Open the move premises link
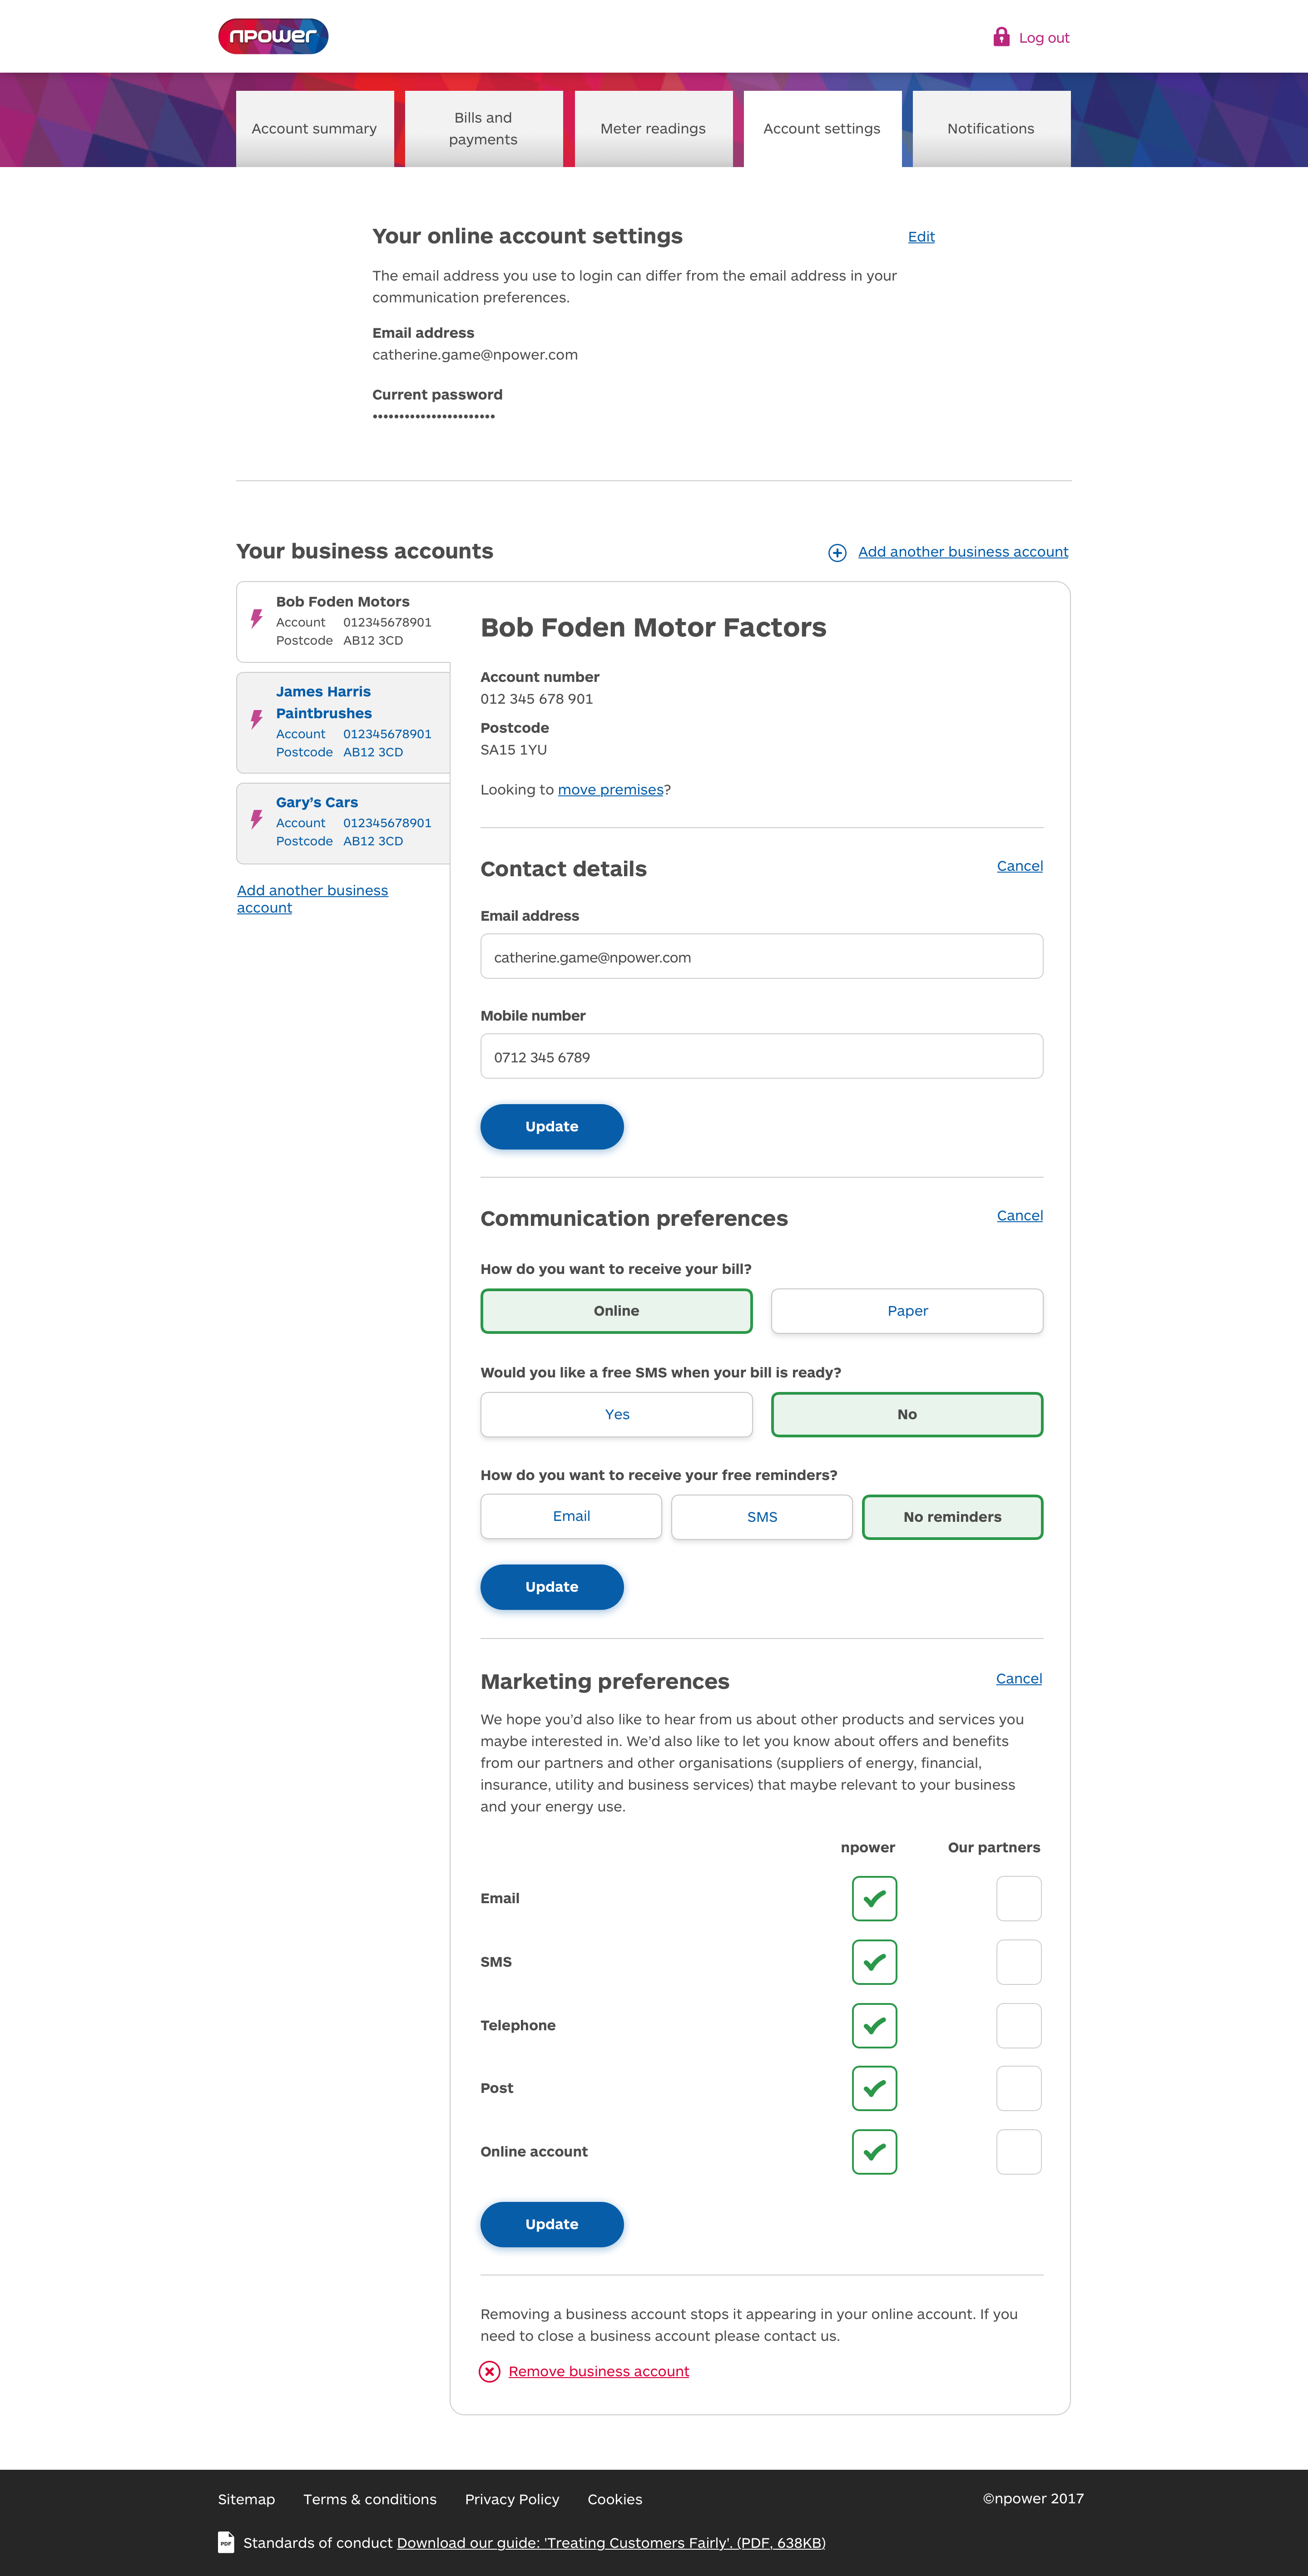The height and width of the screenshot is (2576, 1308). coord(610,789)
